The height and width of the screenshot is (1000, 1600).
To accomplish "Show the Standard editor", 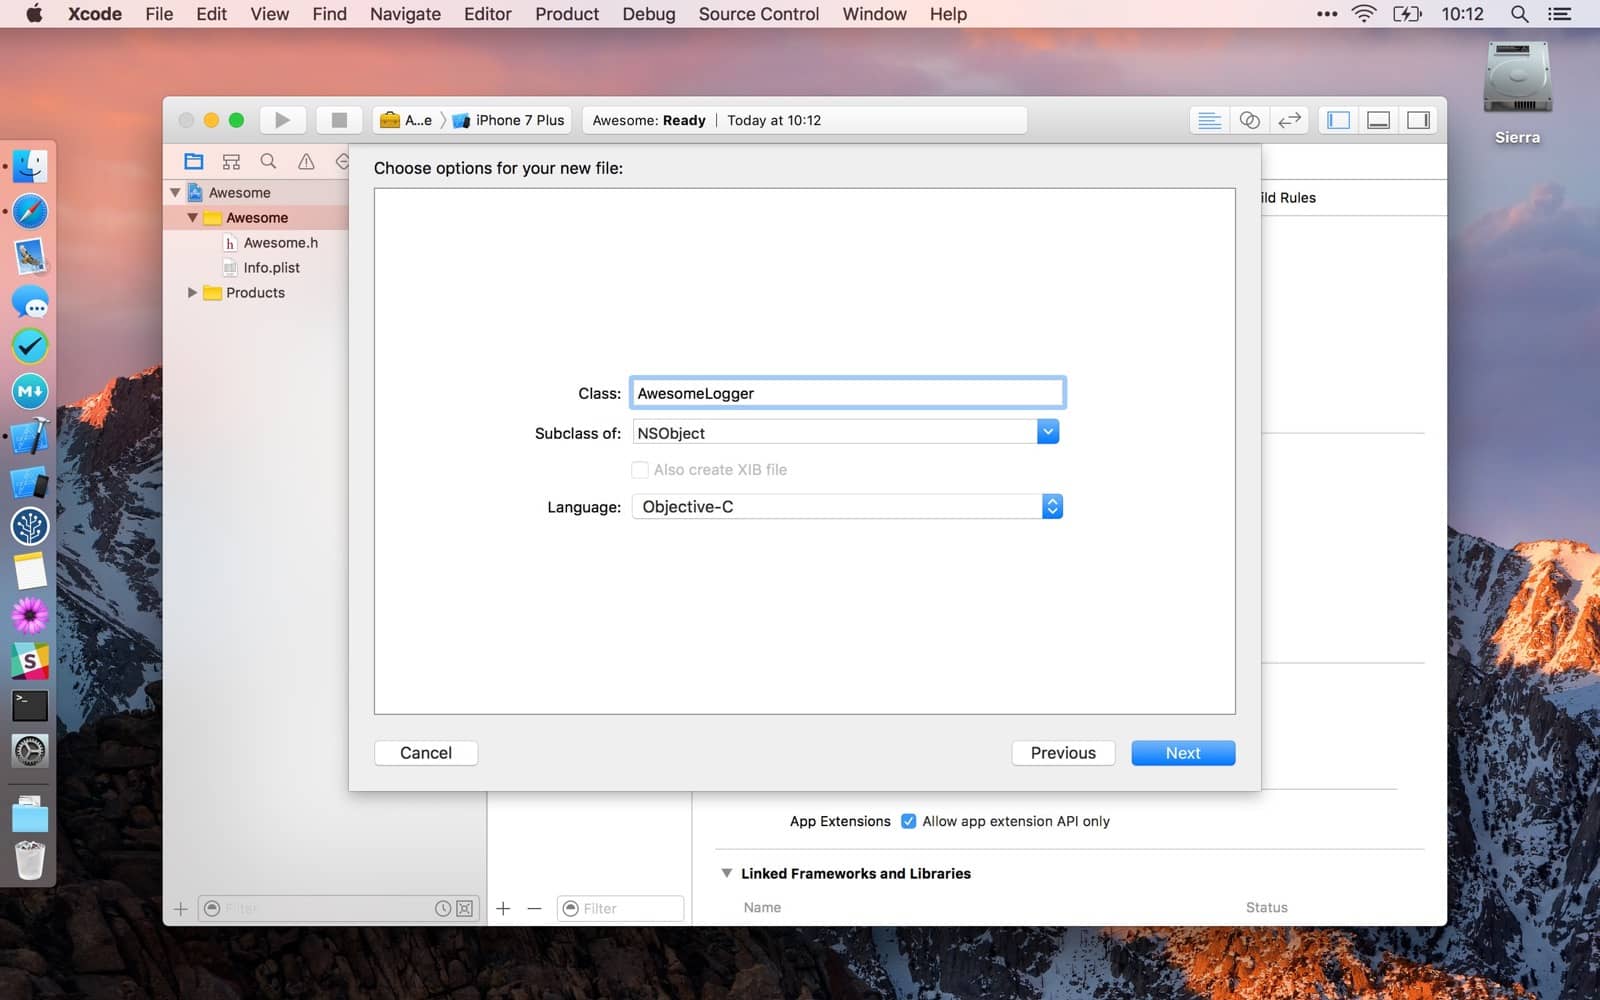I will click(x=1209, y=120).
